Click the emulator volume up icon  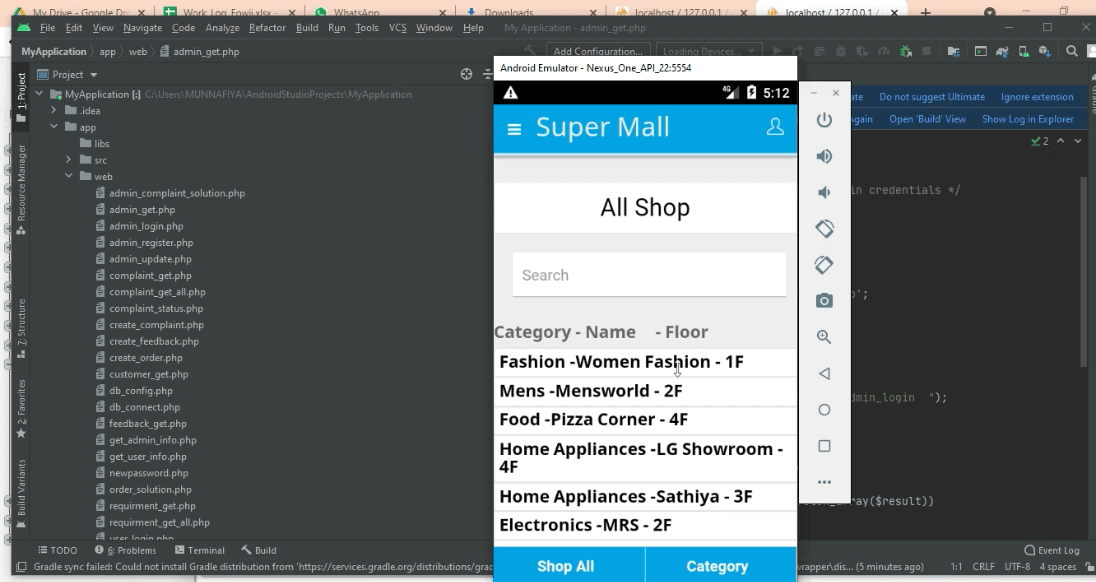click(x=824, y=157)
